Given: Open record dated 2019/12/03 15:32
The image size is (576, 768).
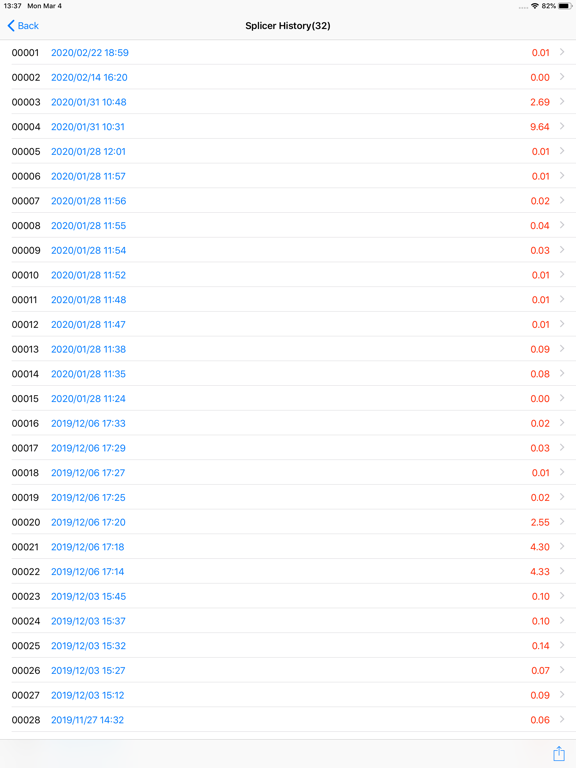Looking at the screenshot, I should 88,646.
